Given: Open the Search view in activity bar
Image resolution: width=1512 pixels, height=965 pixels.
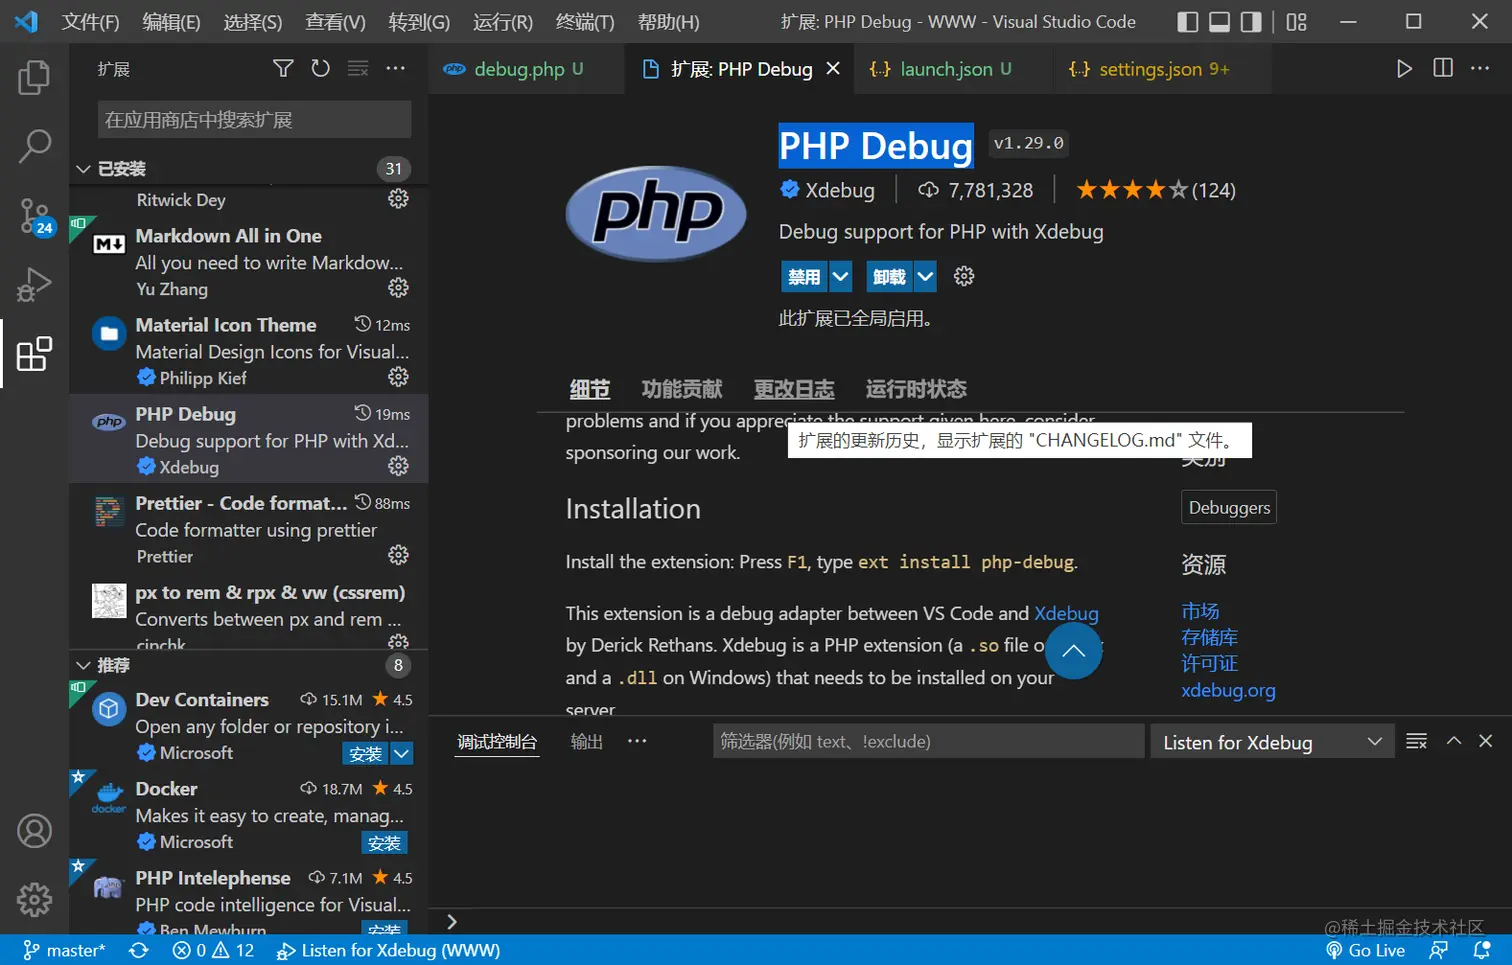Looking at the screenshot, I should (x=34, y=146).
